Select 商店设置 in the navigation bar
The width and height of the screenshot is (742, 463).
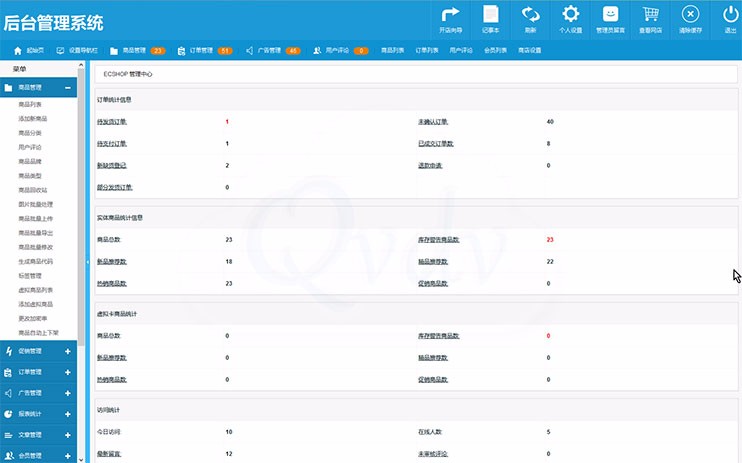[x=529, y=50]
